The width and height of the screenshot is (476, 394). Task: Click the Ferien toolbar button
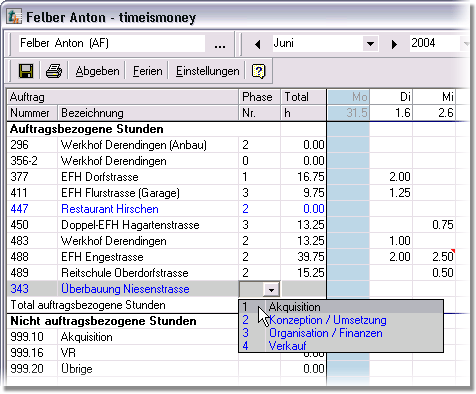pos(148,71)
